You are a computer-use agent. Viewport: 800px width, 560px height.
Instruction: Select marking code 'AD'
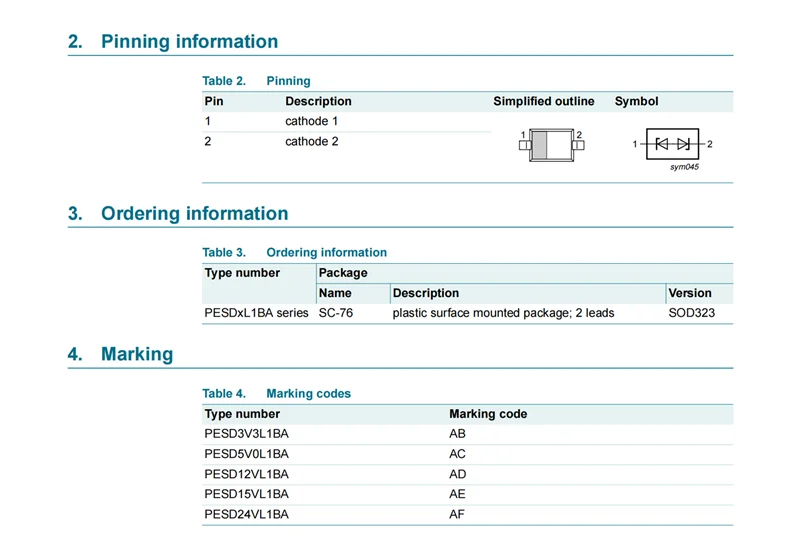(457, 474)
